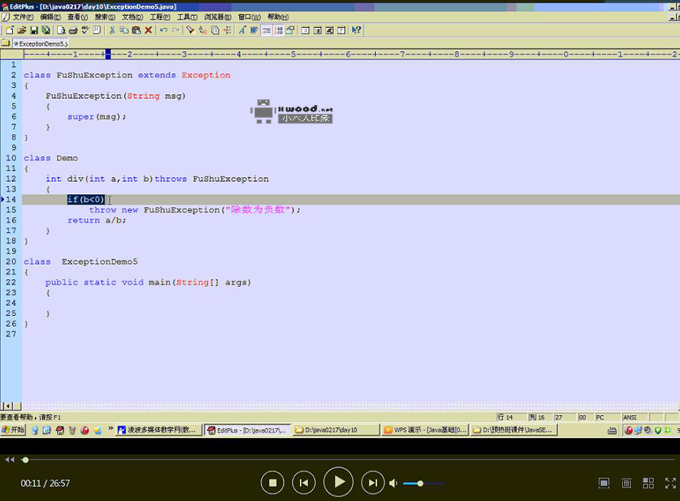This screenshot has height=501, width=680.
Task: Open the 工程(P) menu
Action: [x=160, y=17]
